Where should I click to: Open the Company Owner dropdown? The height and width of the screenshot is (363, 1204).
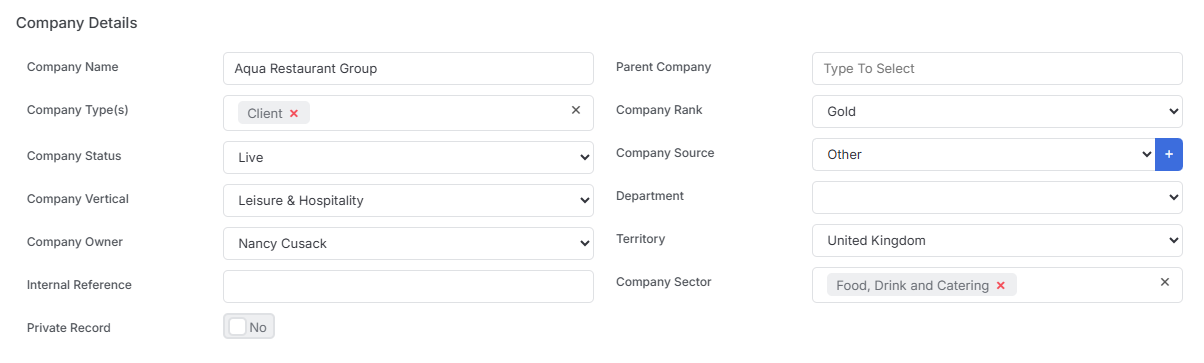pos(408,243)
